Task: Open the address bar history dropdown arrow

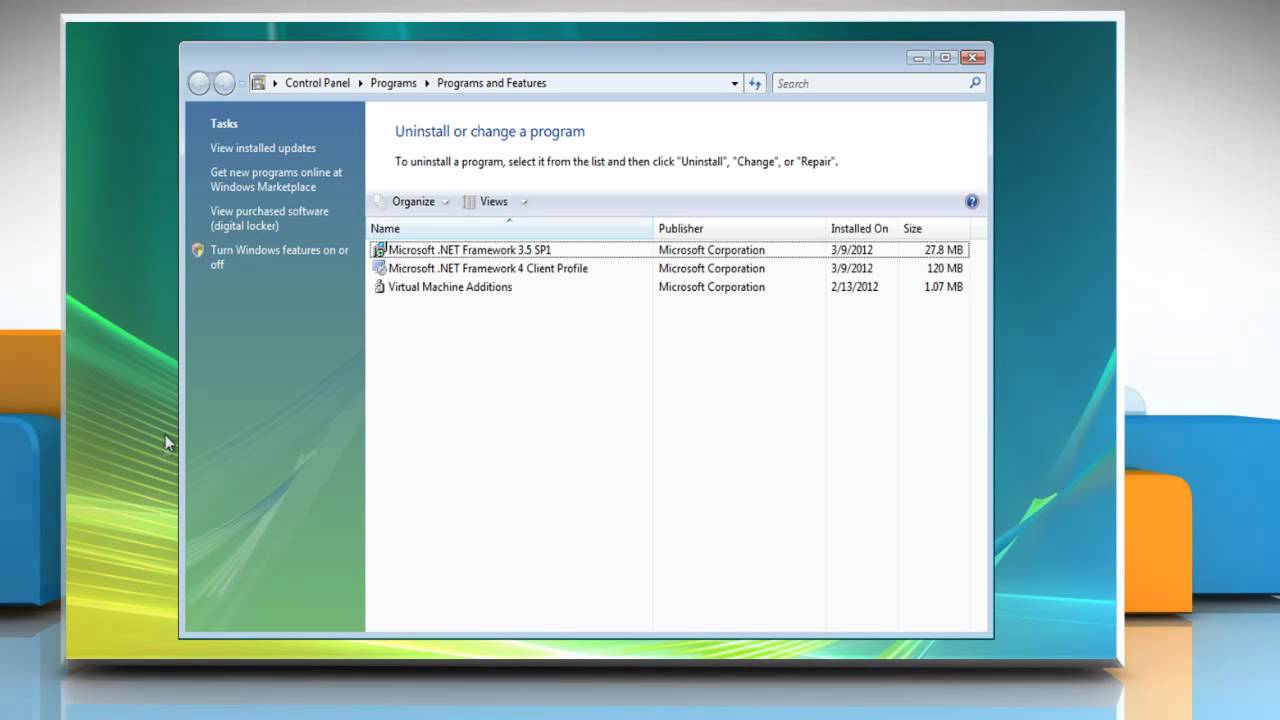Action: point(735,84)
